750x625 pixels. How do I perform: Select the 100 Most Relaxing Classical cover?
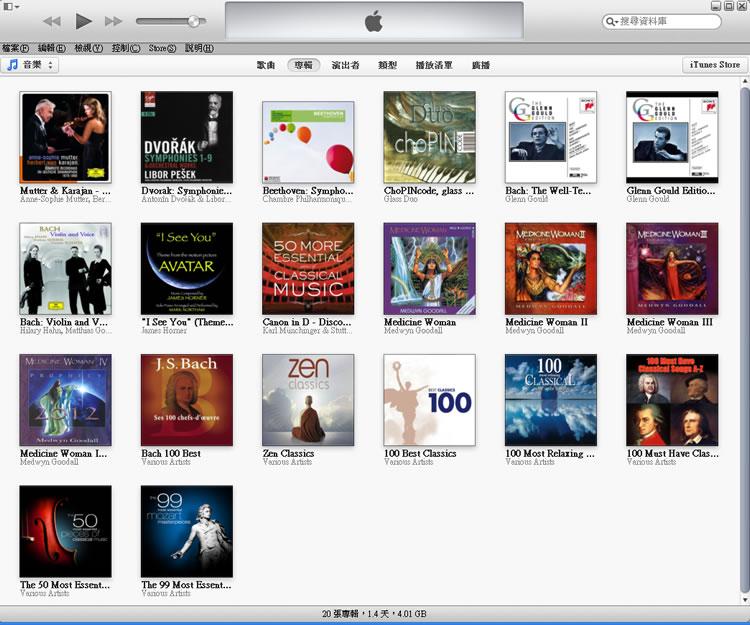pyautogui.click(x=551, y=400)
